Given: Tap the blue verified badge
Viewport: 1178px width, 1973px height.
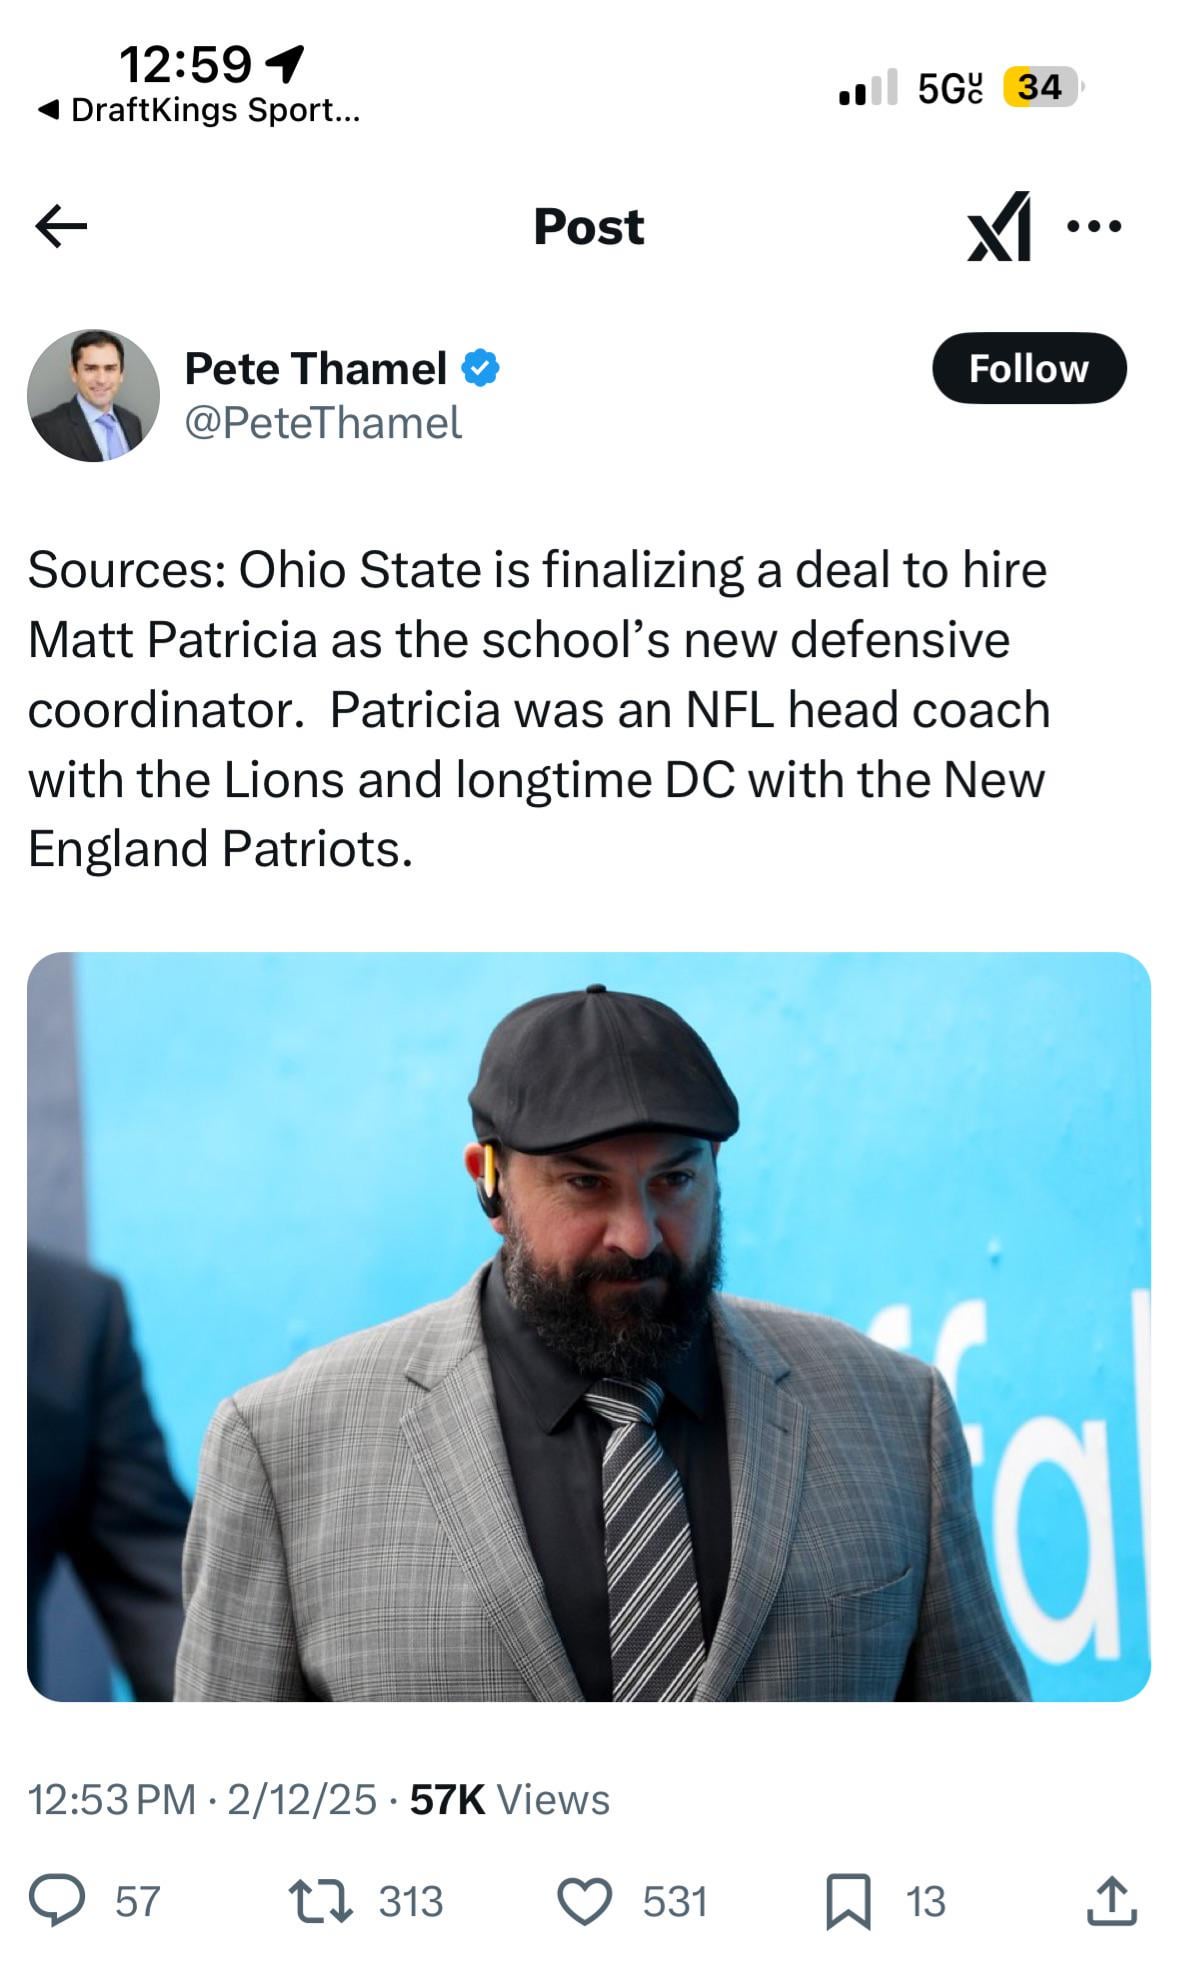Looking at the screenshot, I should 480,368.
